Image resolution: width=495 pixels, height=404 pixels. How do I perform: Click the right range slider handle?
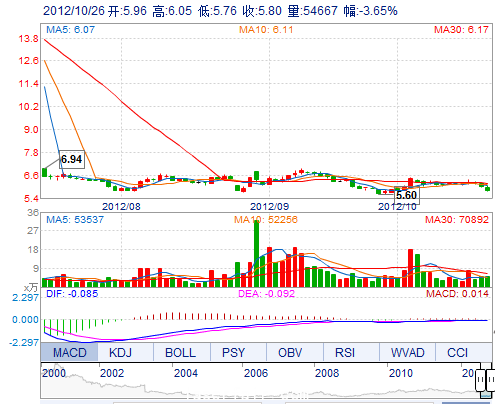point(491,380)
